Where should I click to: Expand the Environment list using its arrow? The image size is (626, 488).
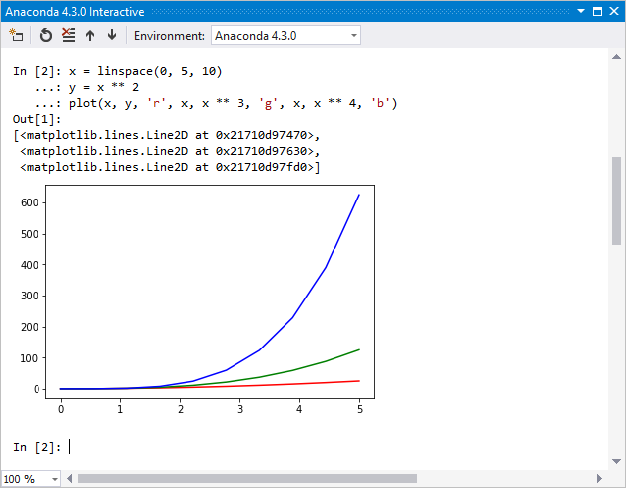click(x=354, y=35)
